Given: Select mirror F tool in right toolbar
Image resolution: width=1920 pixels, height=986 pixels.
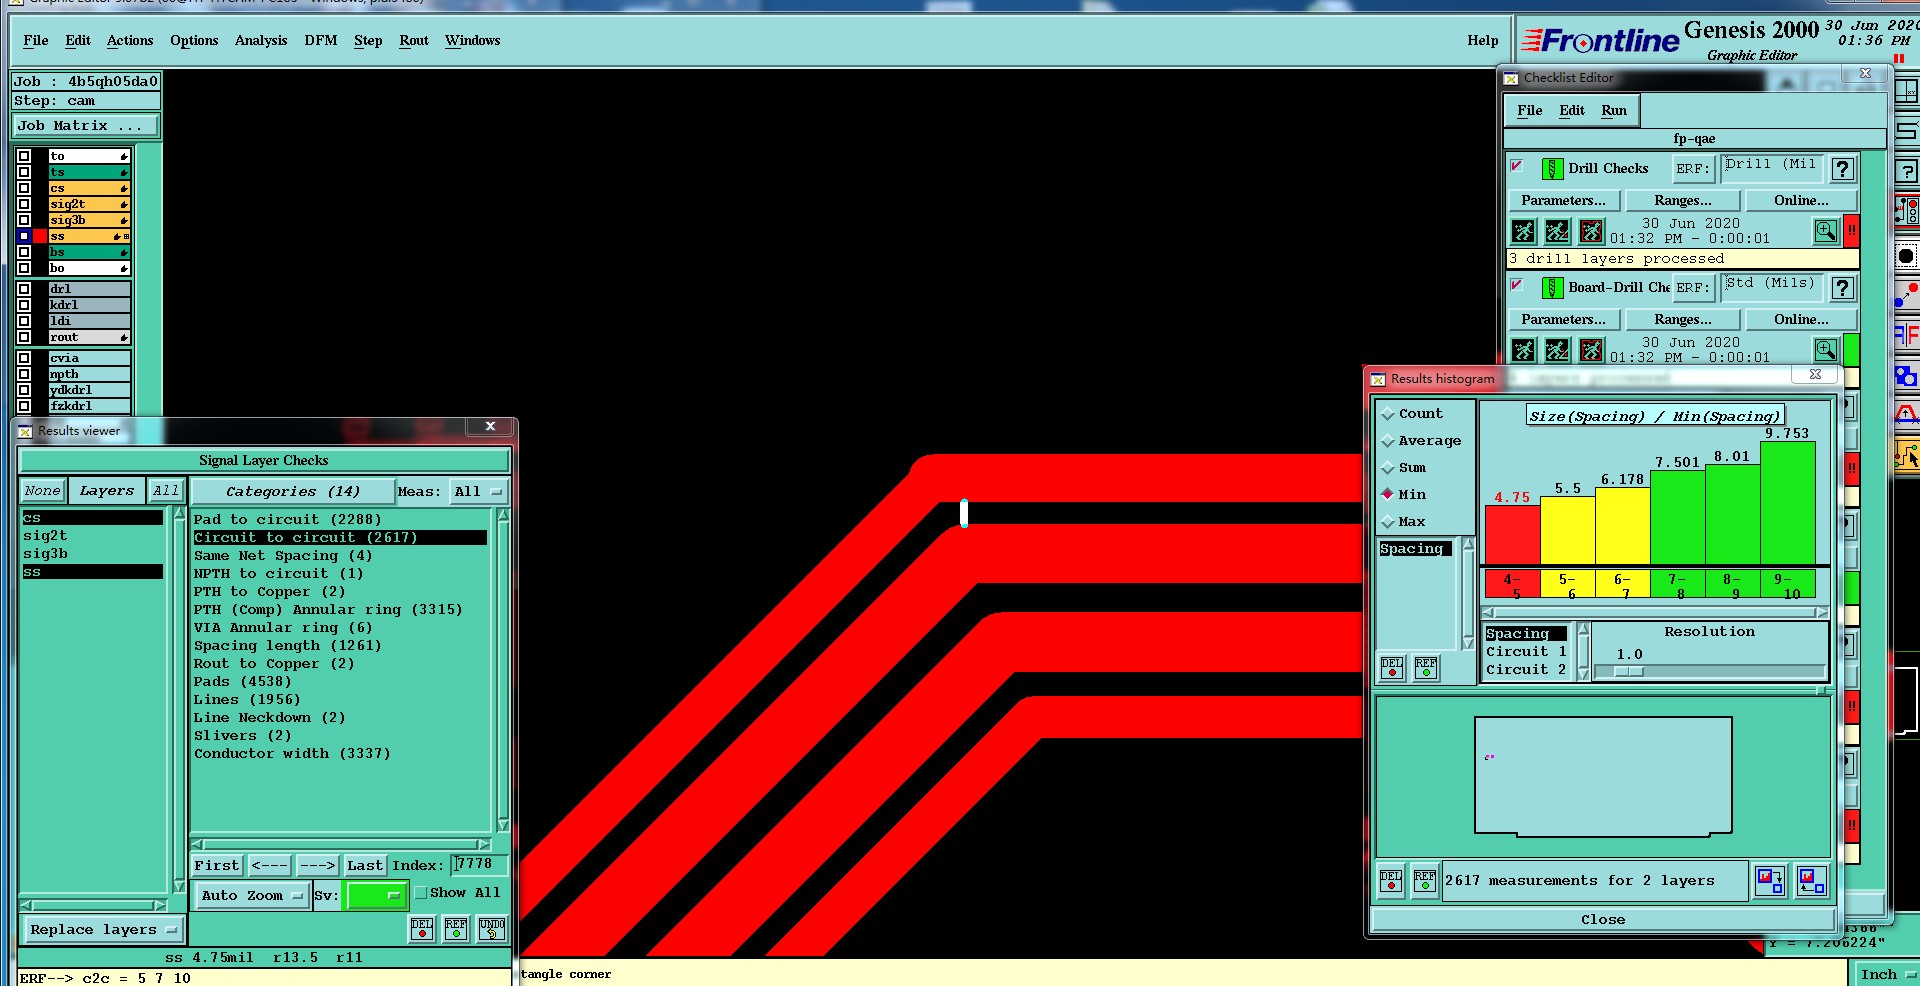Looking at the screenshot, I should click(1907, 335).
